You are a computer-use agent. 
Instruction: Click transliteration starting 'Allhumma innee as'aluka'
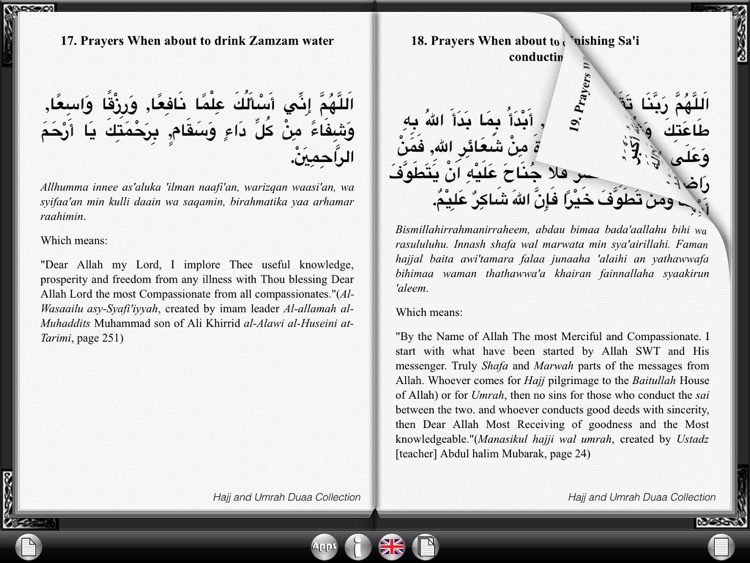tap(197, 201)
